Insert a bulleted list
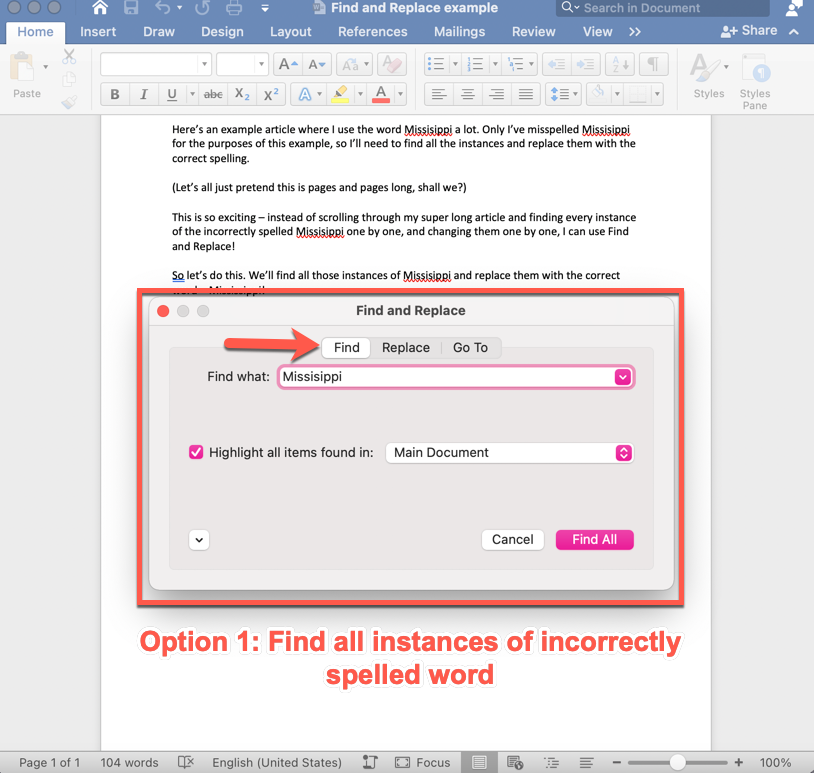Image resolution: width=814 pixels, height=773 pixels. (x=436, y=65)
